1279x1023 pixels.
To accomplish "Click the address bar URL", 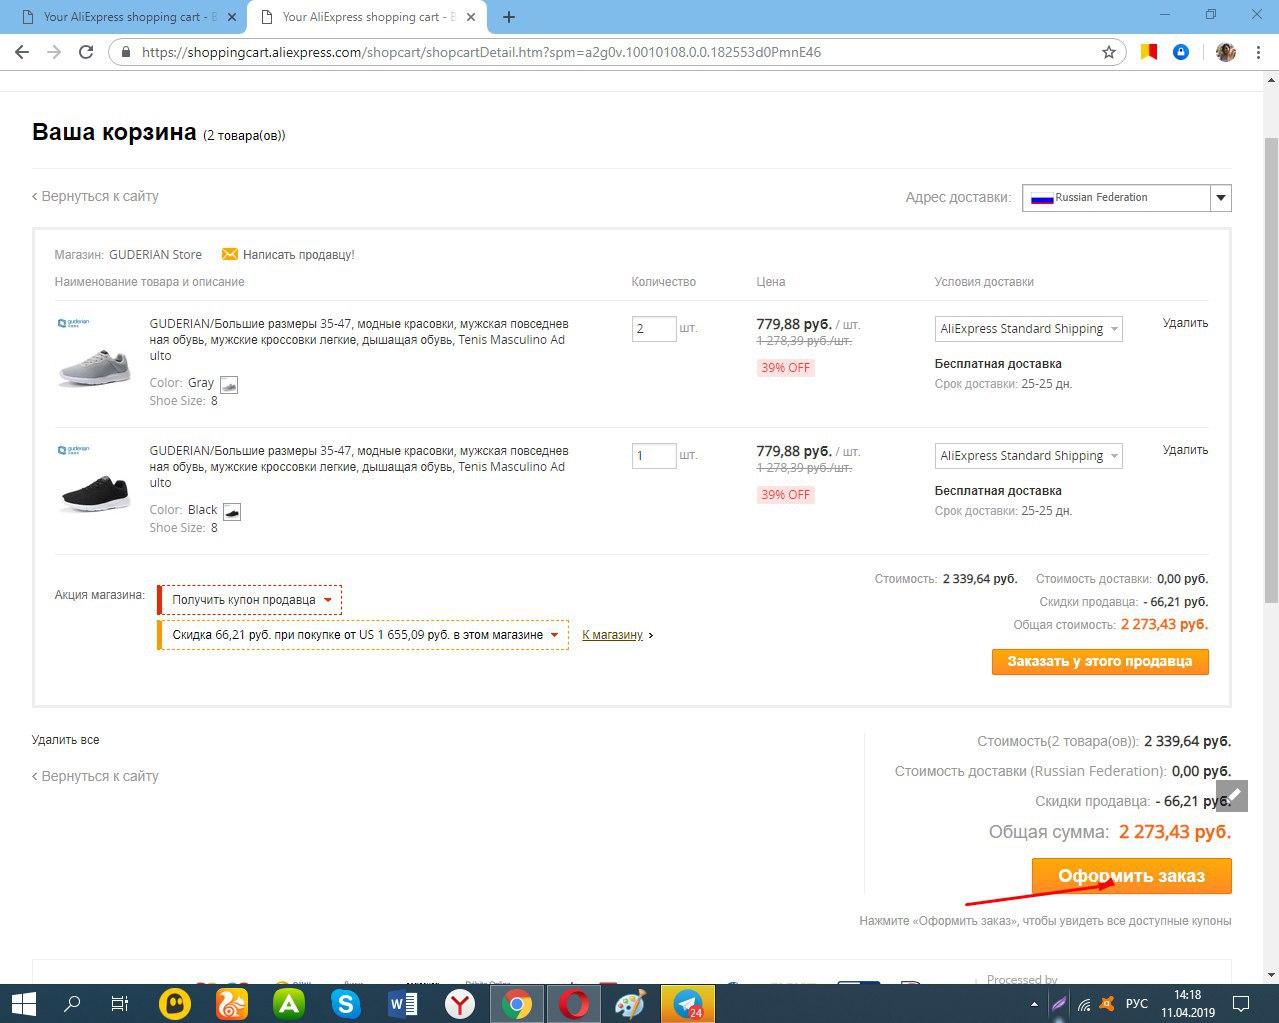I will click(481, 52).
